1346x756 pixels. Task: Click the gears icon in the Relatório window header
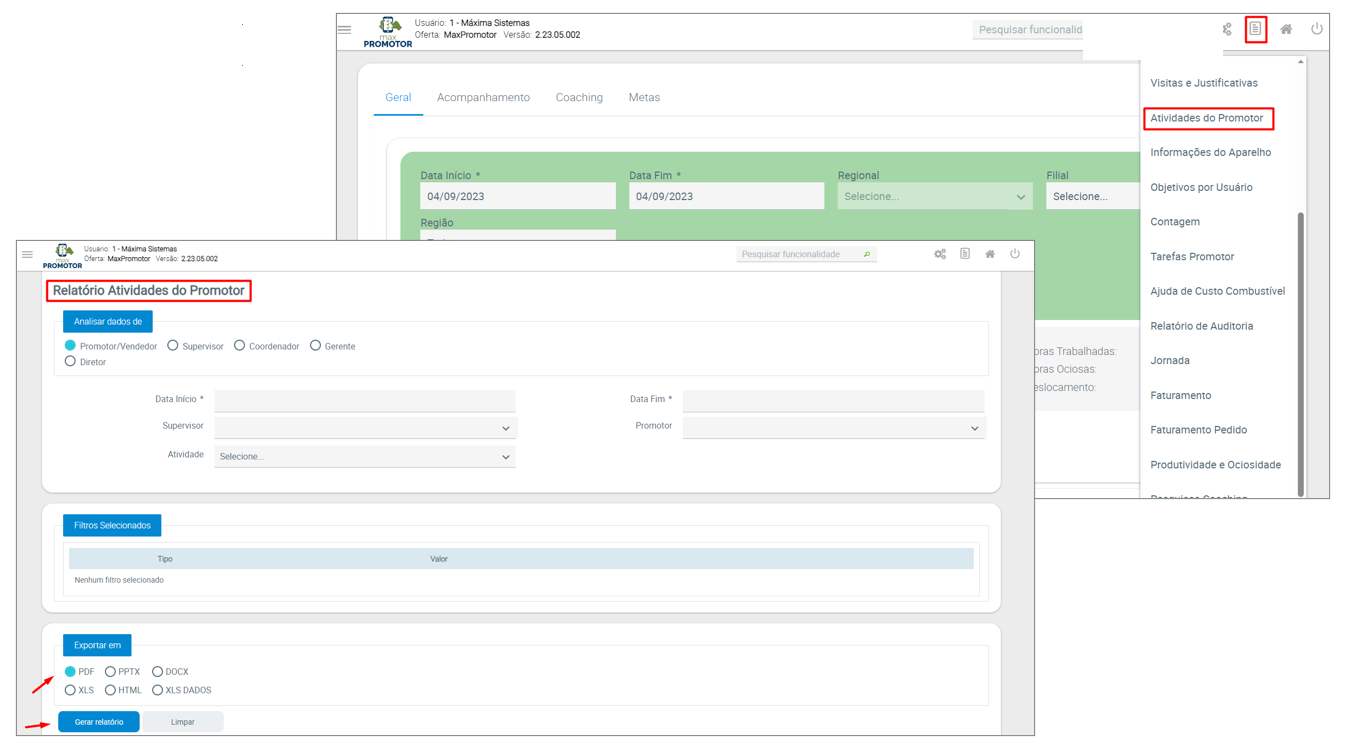[940, 255]
